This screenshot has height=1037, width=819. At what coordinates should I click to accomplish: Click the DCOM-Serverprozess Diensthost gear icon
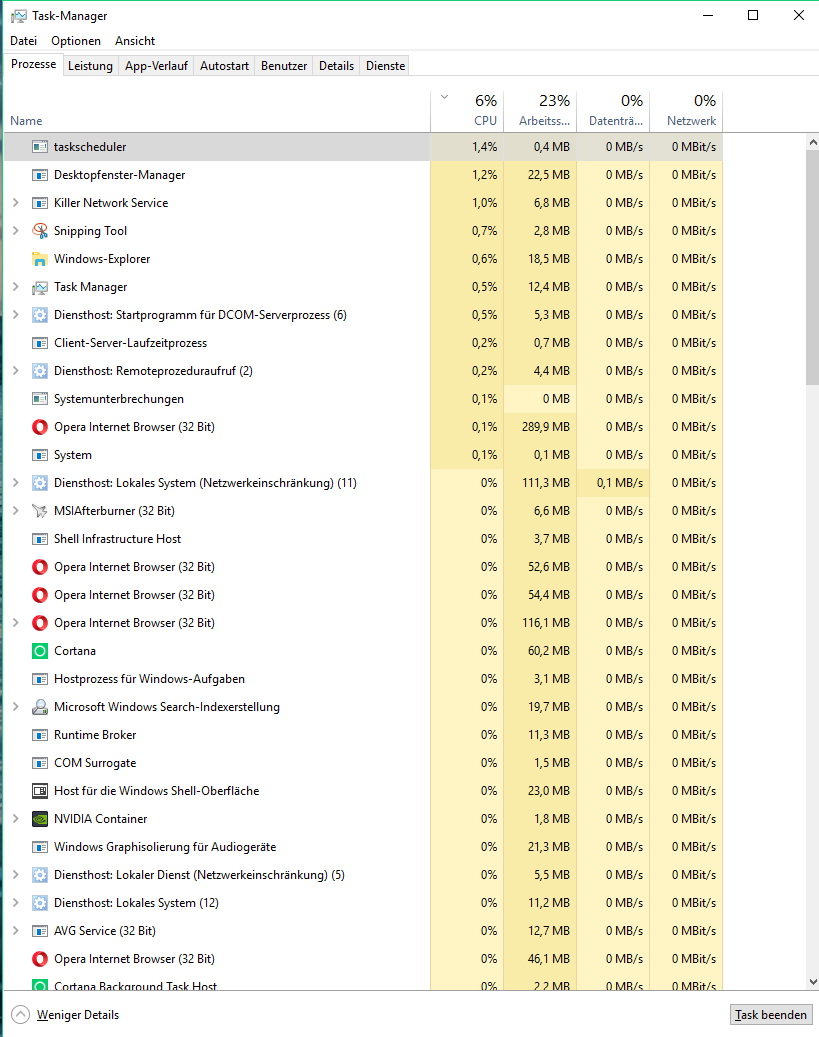[40, 315]
